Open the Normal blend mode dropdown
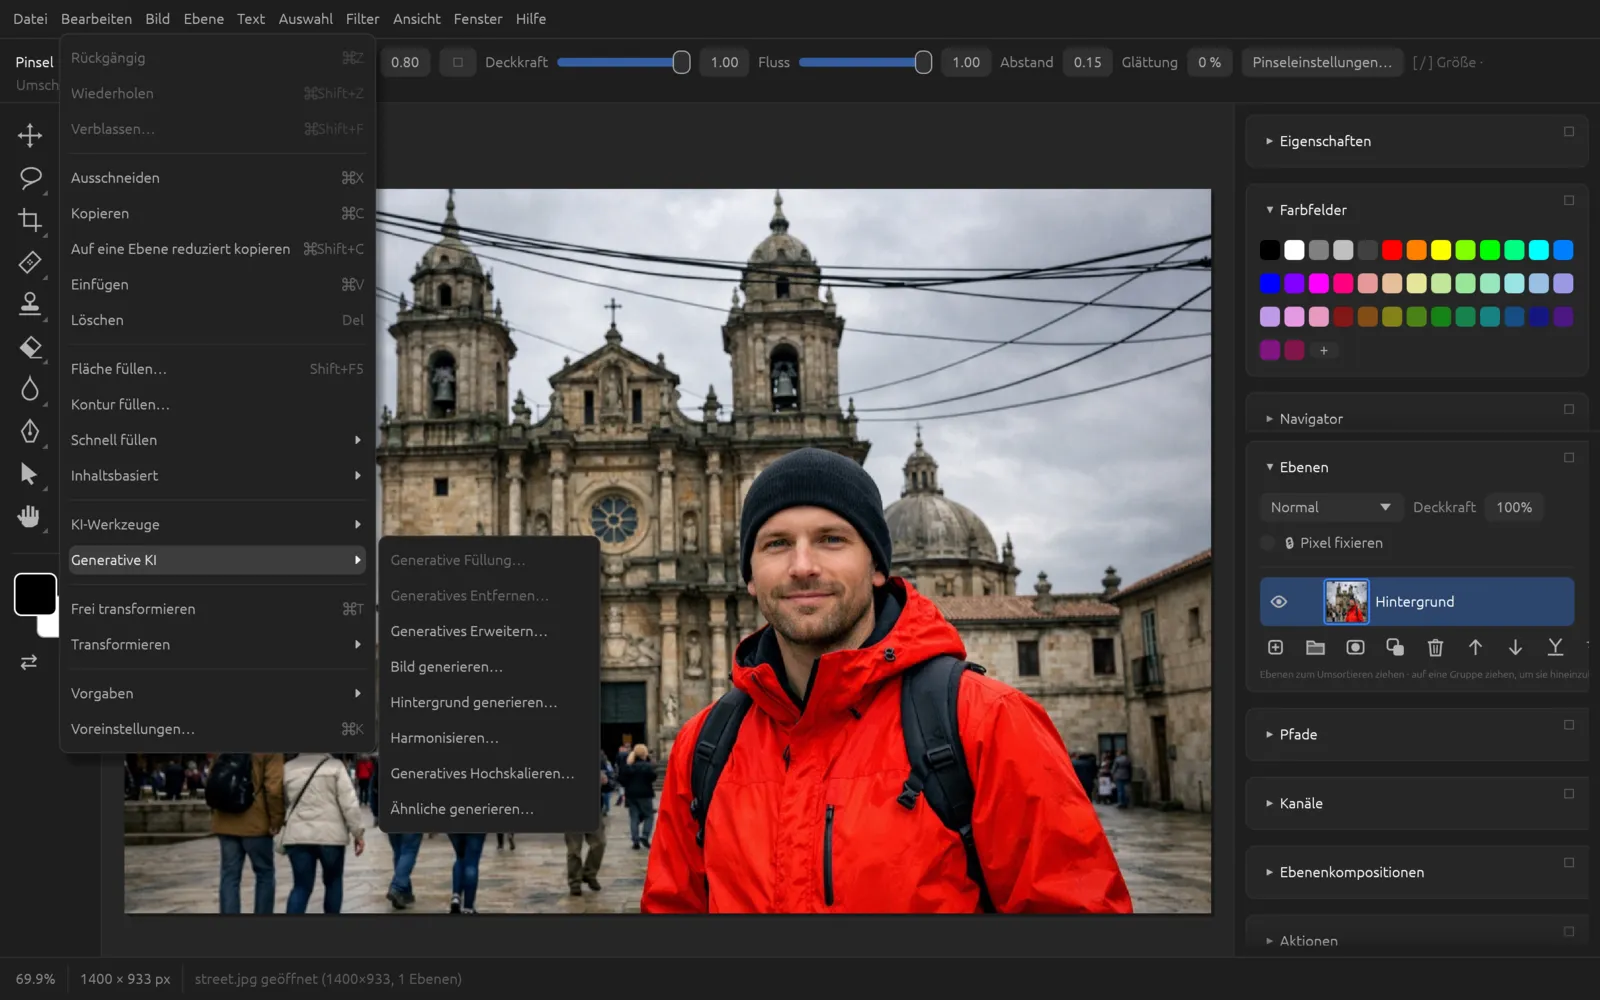This screenshot has width=1600, height=1000. pyautogui.click(x=1331, y=508)
